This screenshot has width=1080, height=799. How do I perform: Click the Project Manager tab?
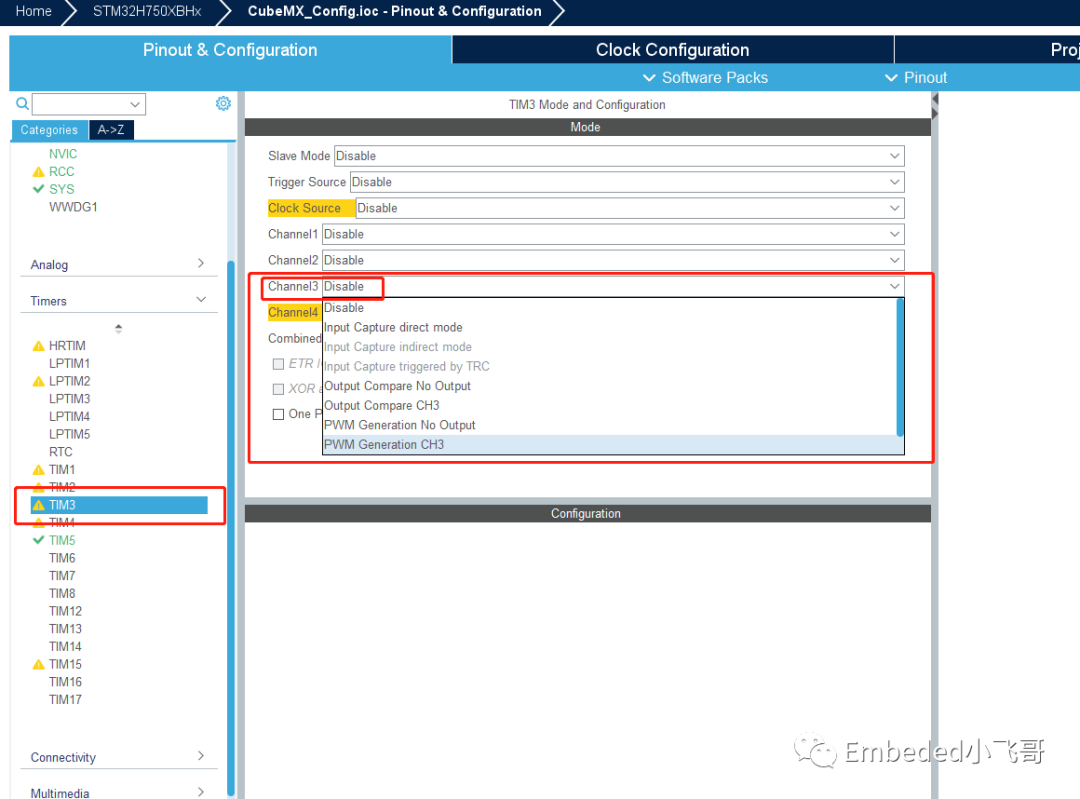pos(988,50)
